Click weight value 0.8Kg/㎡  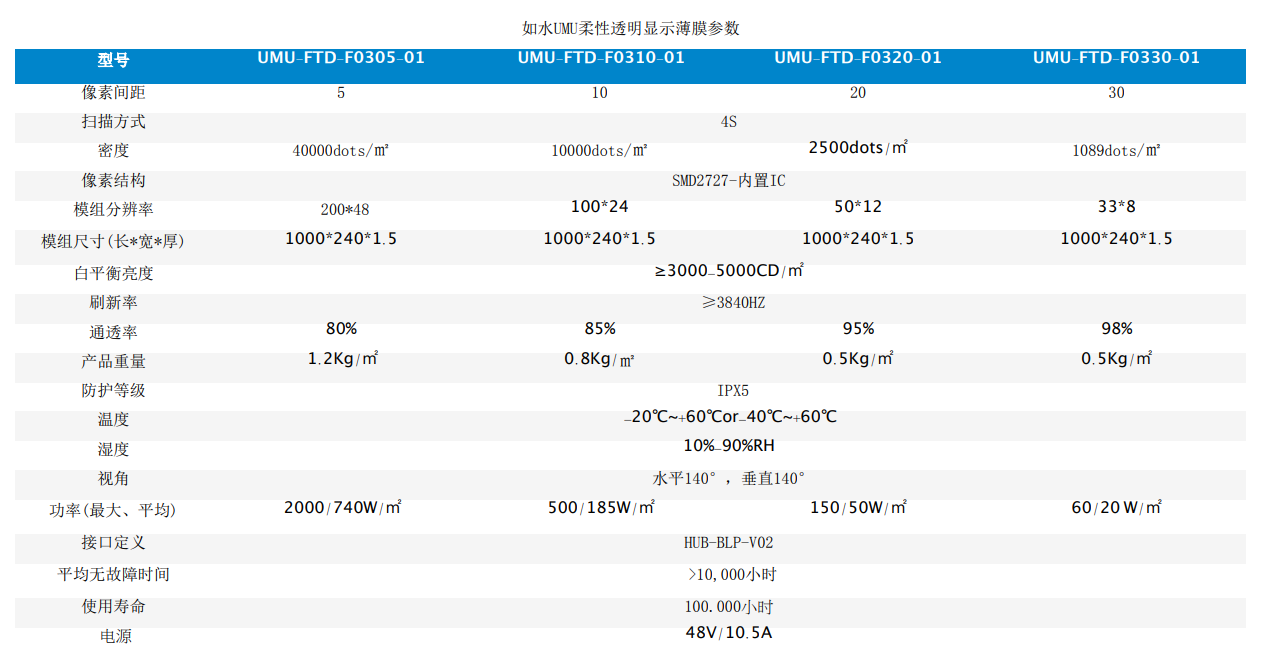(600, 360)
